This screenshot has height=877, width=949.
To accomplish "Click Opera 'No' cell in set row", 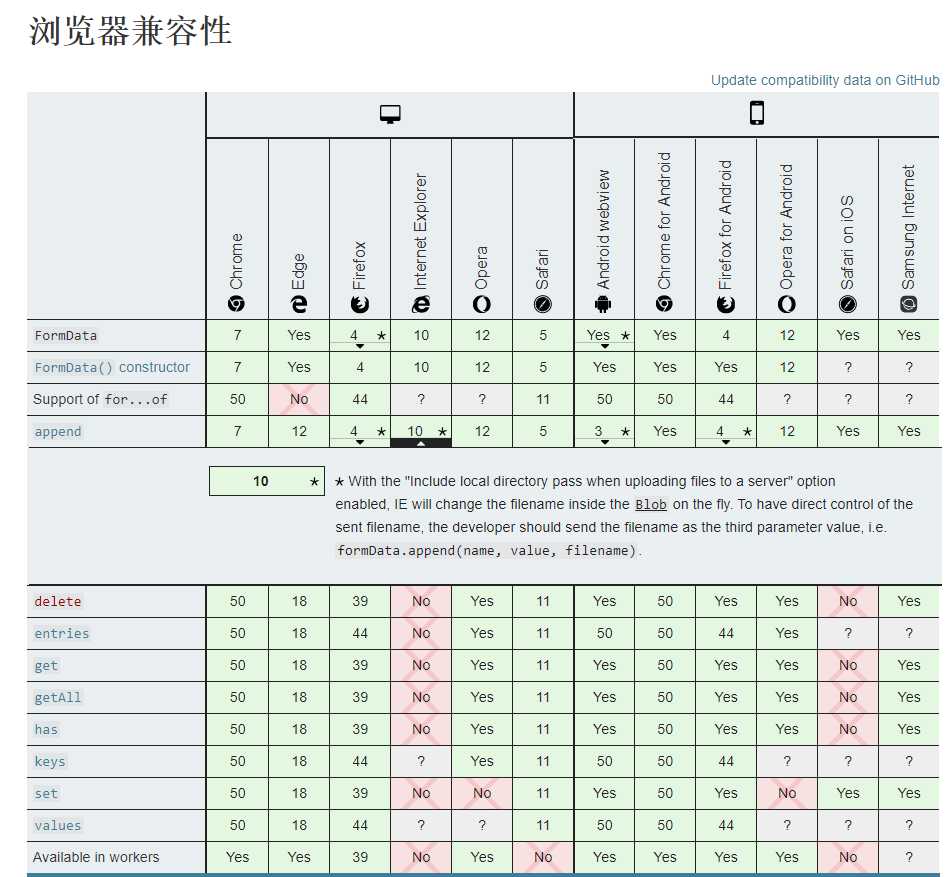I will pyautogui.click(x=482, y=793).
